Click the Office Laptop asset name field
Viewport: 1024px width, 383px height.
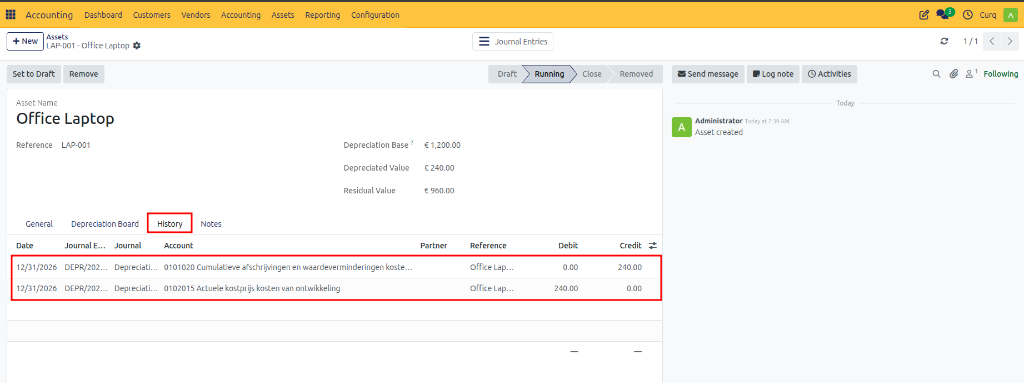point(65,118)
